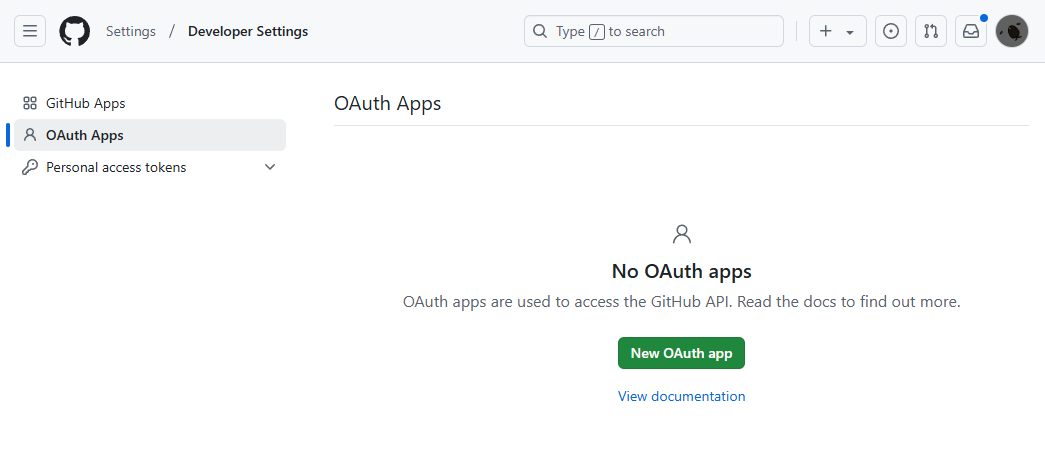The height and width of the screenshot is (453, 1045).
Task: Select OAuth Apps in the sidebar
Action: tap(150, 135)
